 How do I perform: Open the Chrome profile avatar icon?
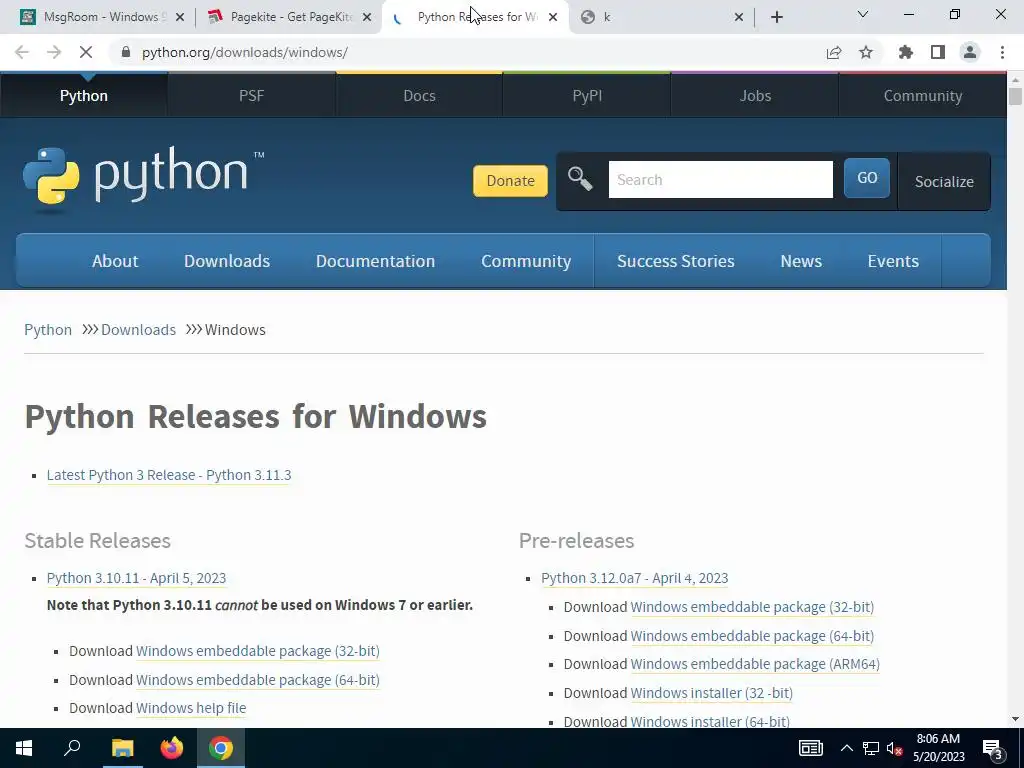pyautogui.click(x=970, y=52)
